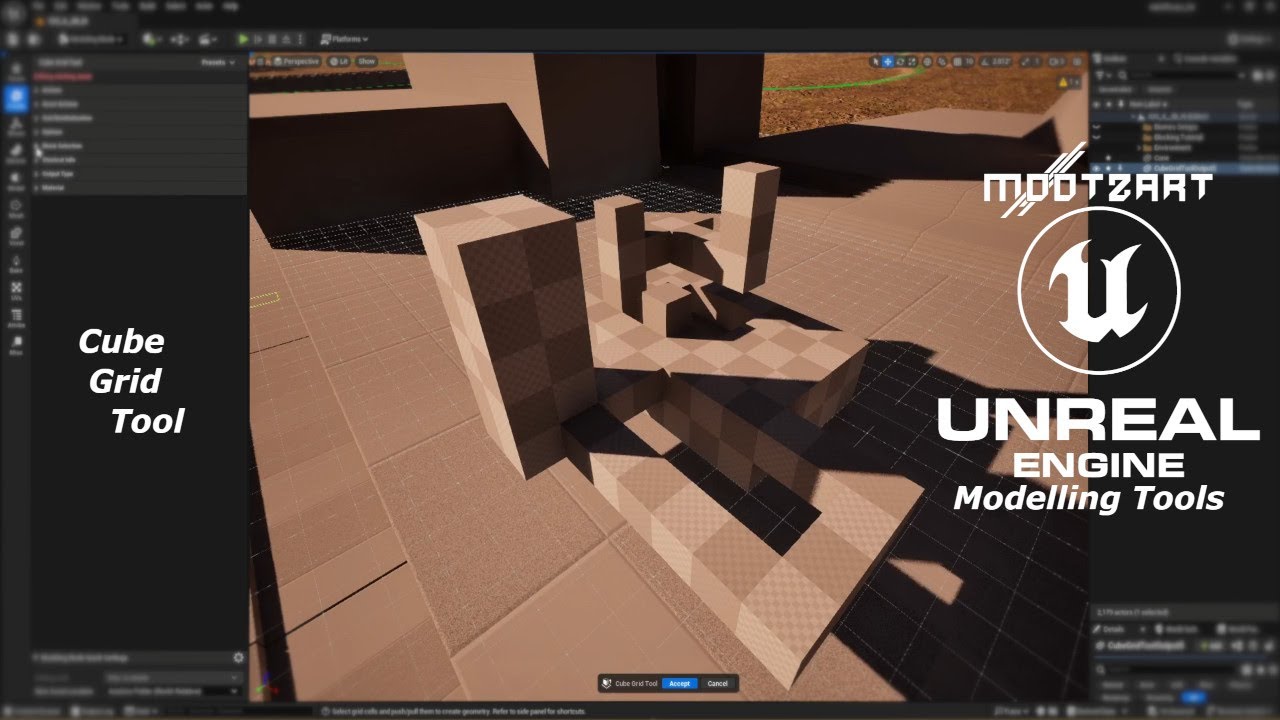Image resolution: width=1280 pixels, height=720 pixels.
Task: Click the viewport maximize icon at top right
Action: click(x=1076, y=62)
